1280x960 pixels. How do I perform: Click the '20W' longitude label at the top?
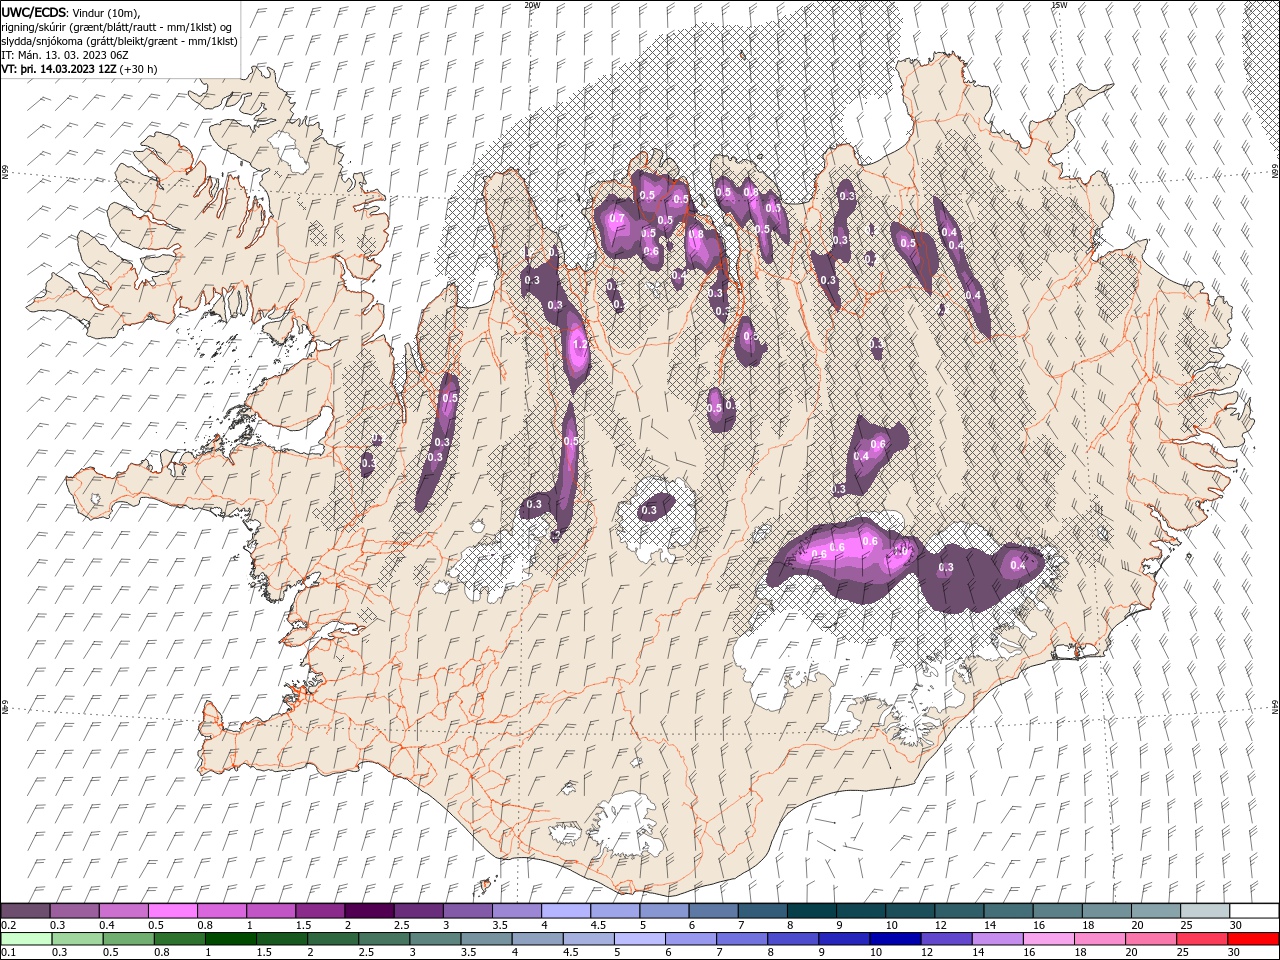pos(532,5)
